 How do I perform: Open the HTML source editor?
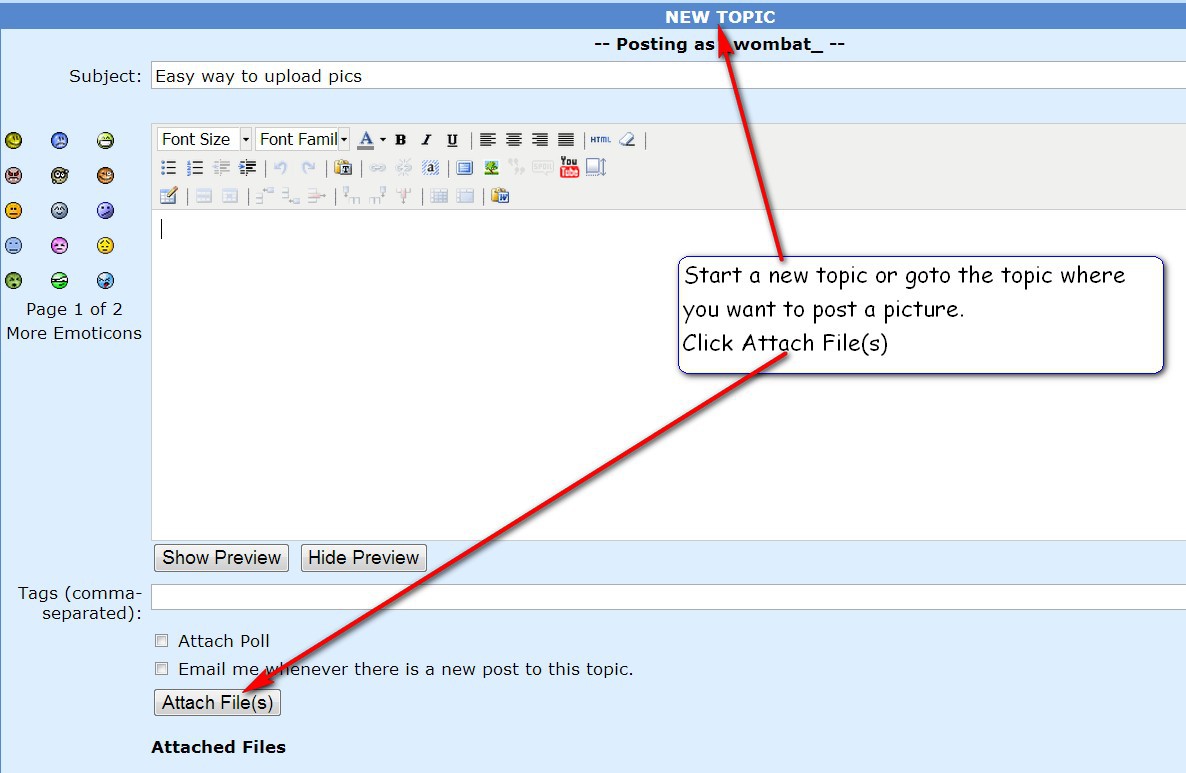tap(600, 140)
